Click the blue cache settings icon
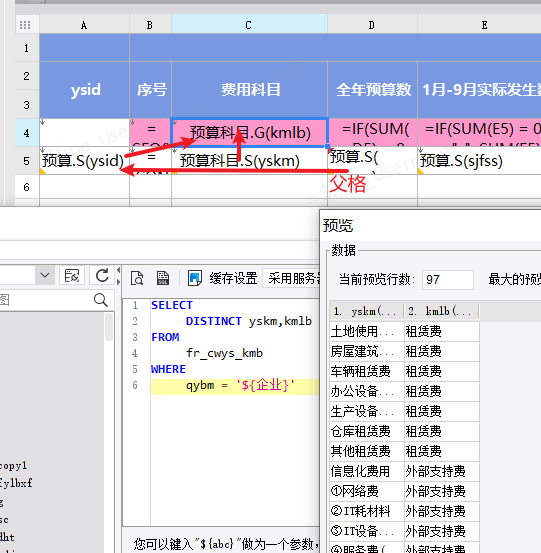This screenshot has width=541, height=553. pyautogui.click(x=194, y=278)
